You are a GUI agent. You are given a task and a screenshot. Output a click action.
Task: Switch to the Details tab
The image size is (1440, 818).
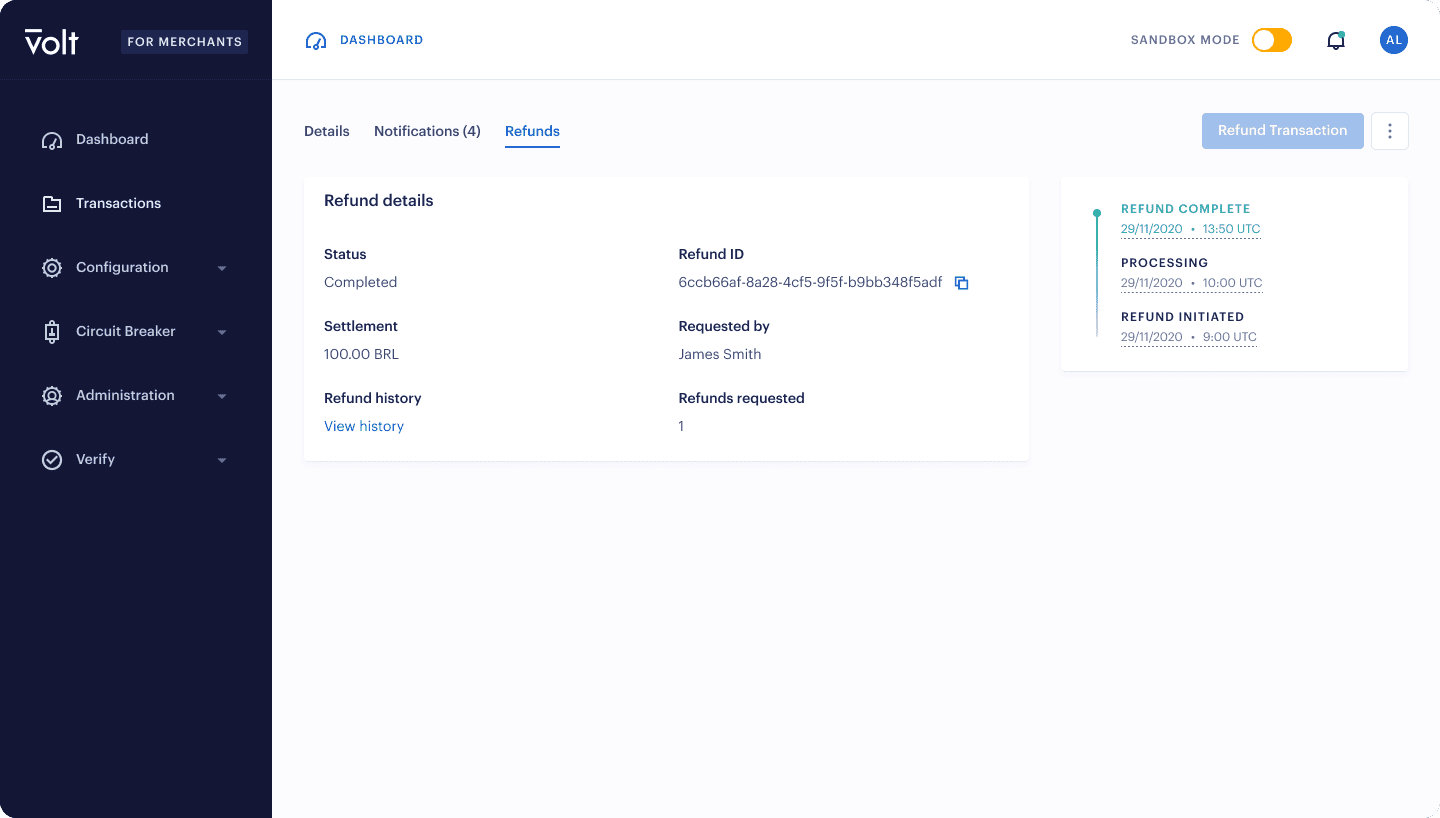(326, 131)
